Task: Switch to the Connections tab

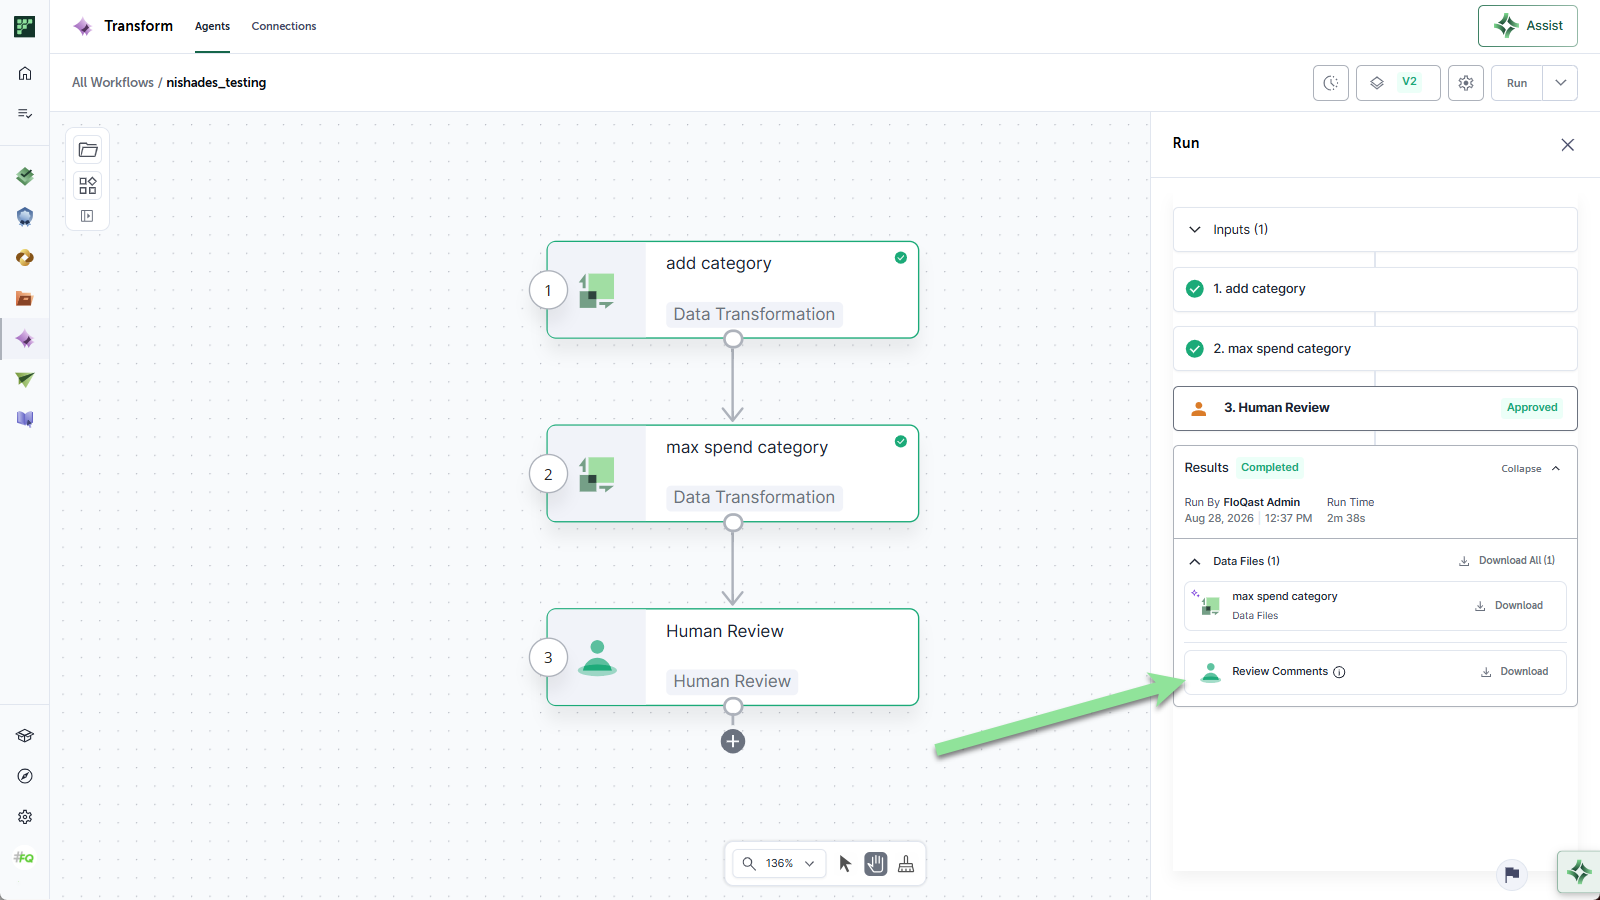Action: (x=284, y=27)
